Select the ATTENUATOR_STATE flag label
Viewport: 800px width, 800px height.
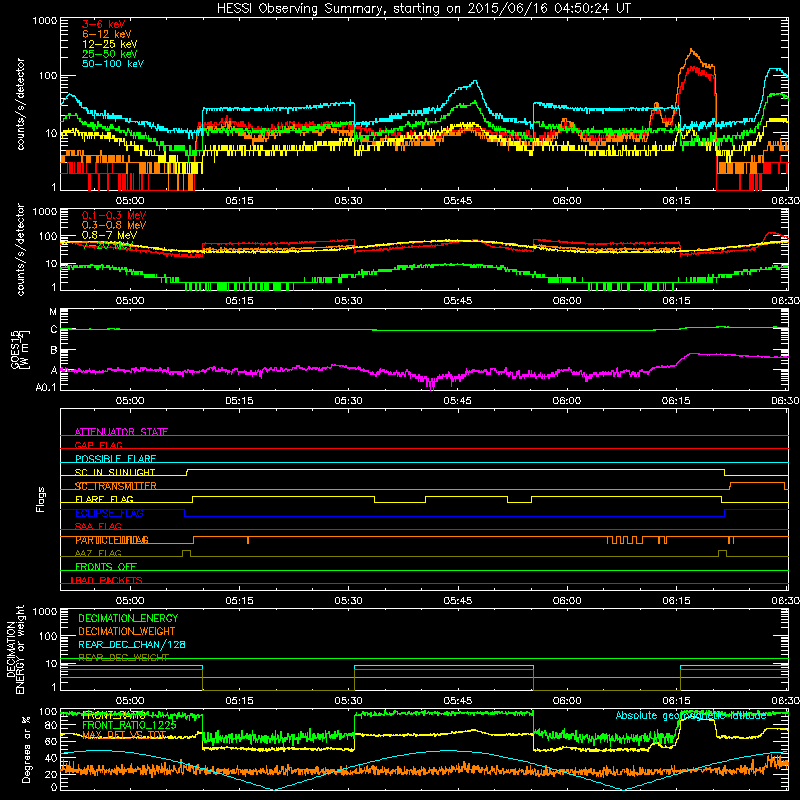point(121,432)
